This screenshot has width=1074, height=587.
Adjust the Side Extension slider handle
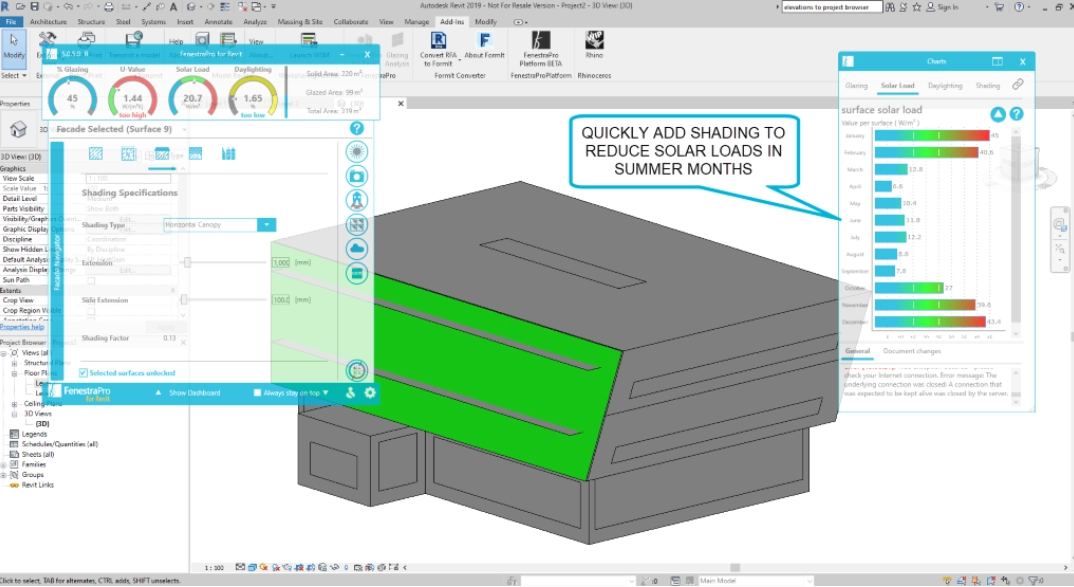184,299
